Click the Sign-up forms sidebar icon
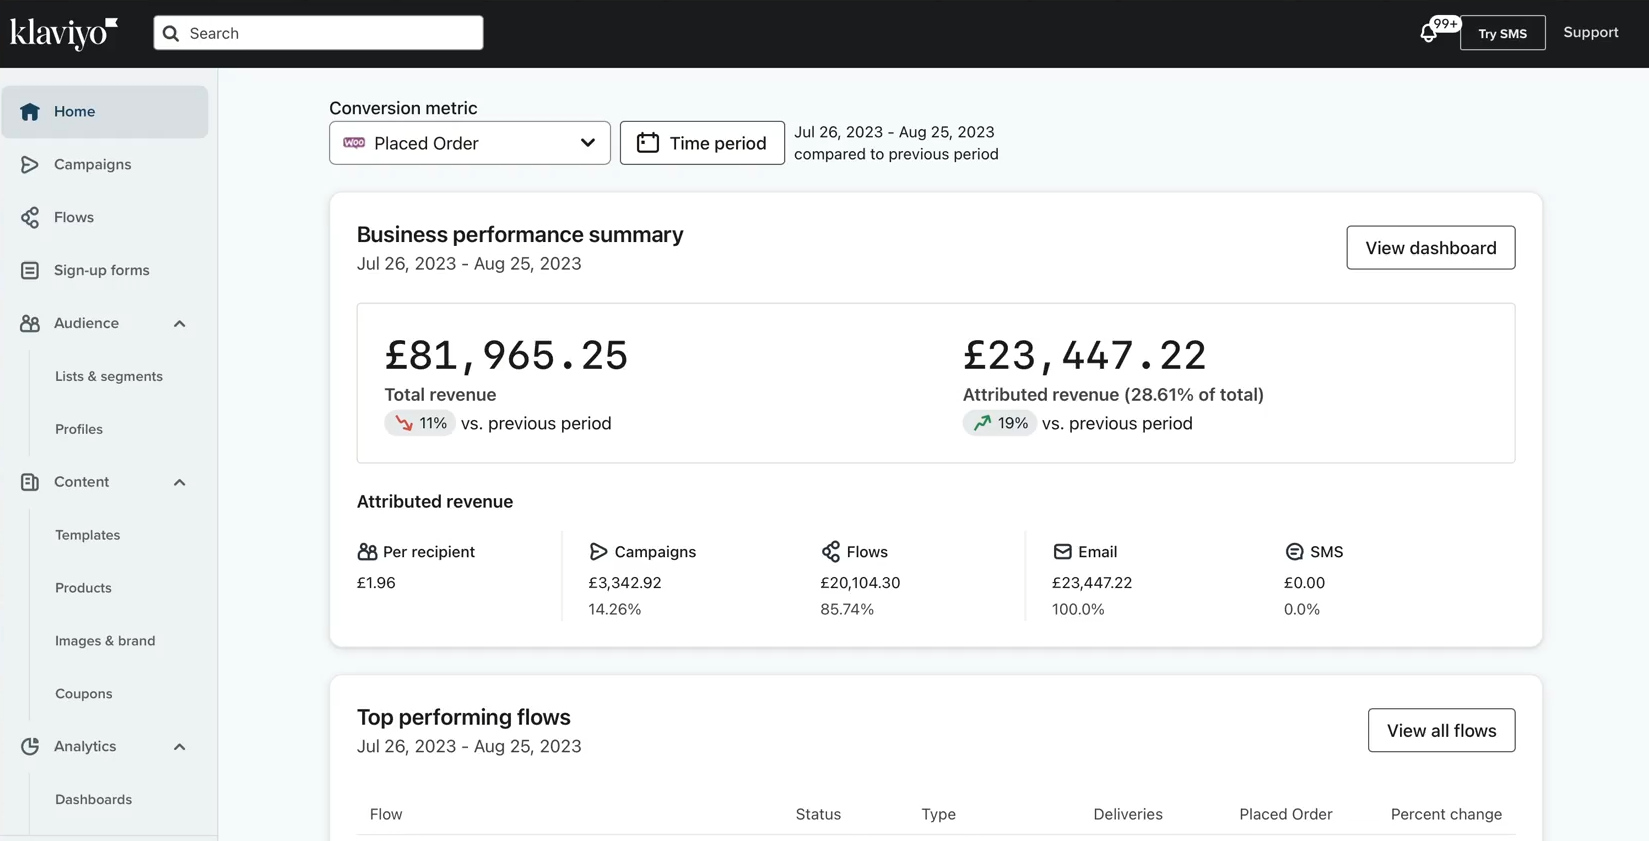This screenshot has height=841, width=1649. 30,270
